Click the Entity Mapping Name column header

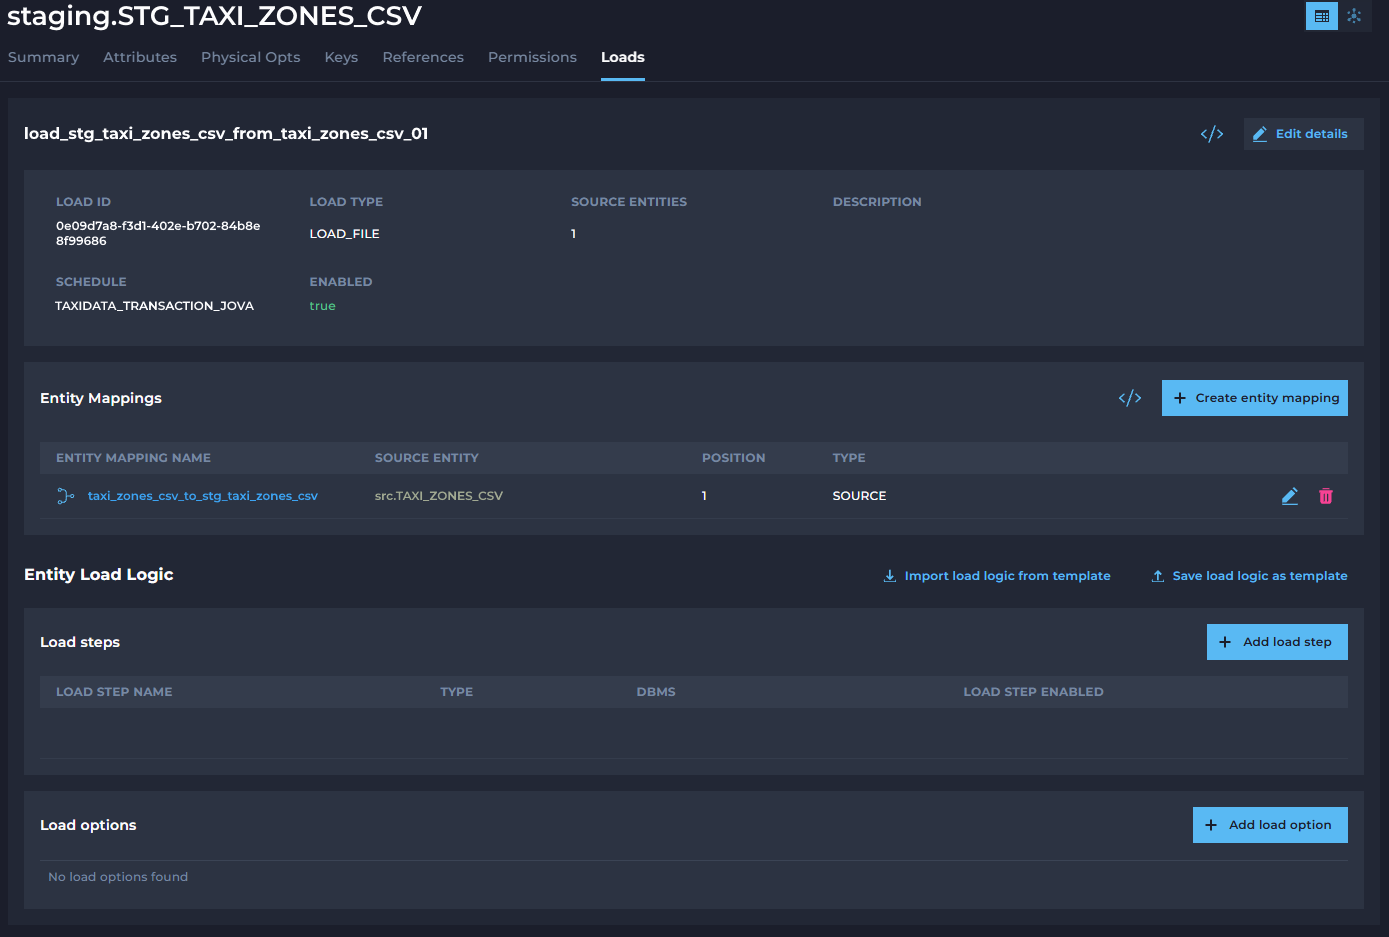click(134, 458)
